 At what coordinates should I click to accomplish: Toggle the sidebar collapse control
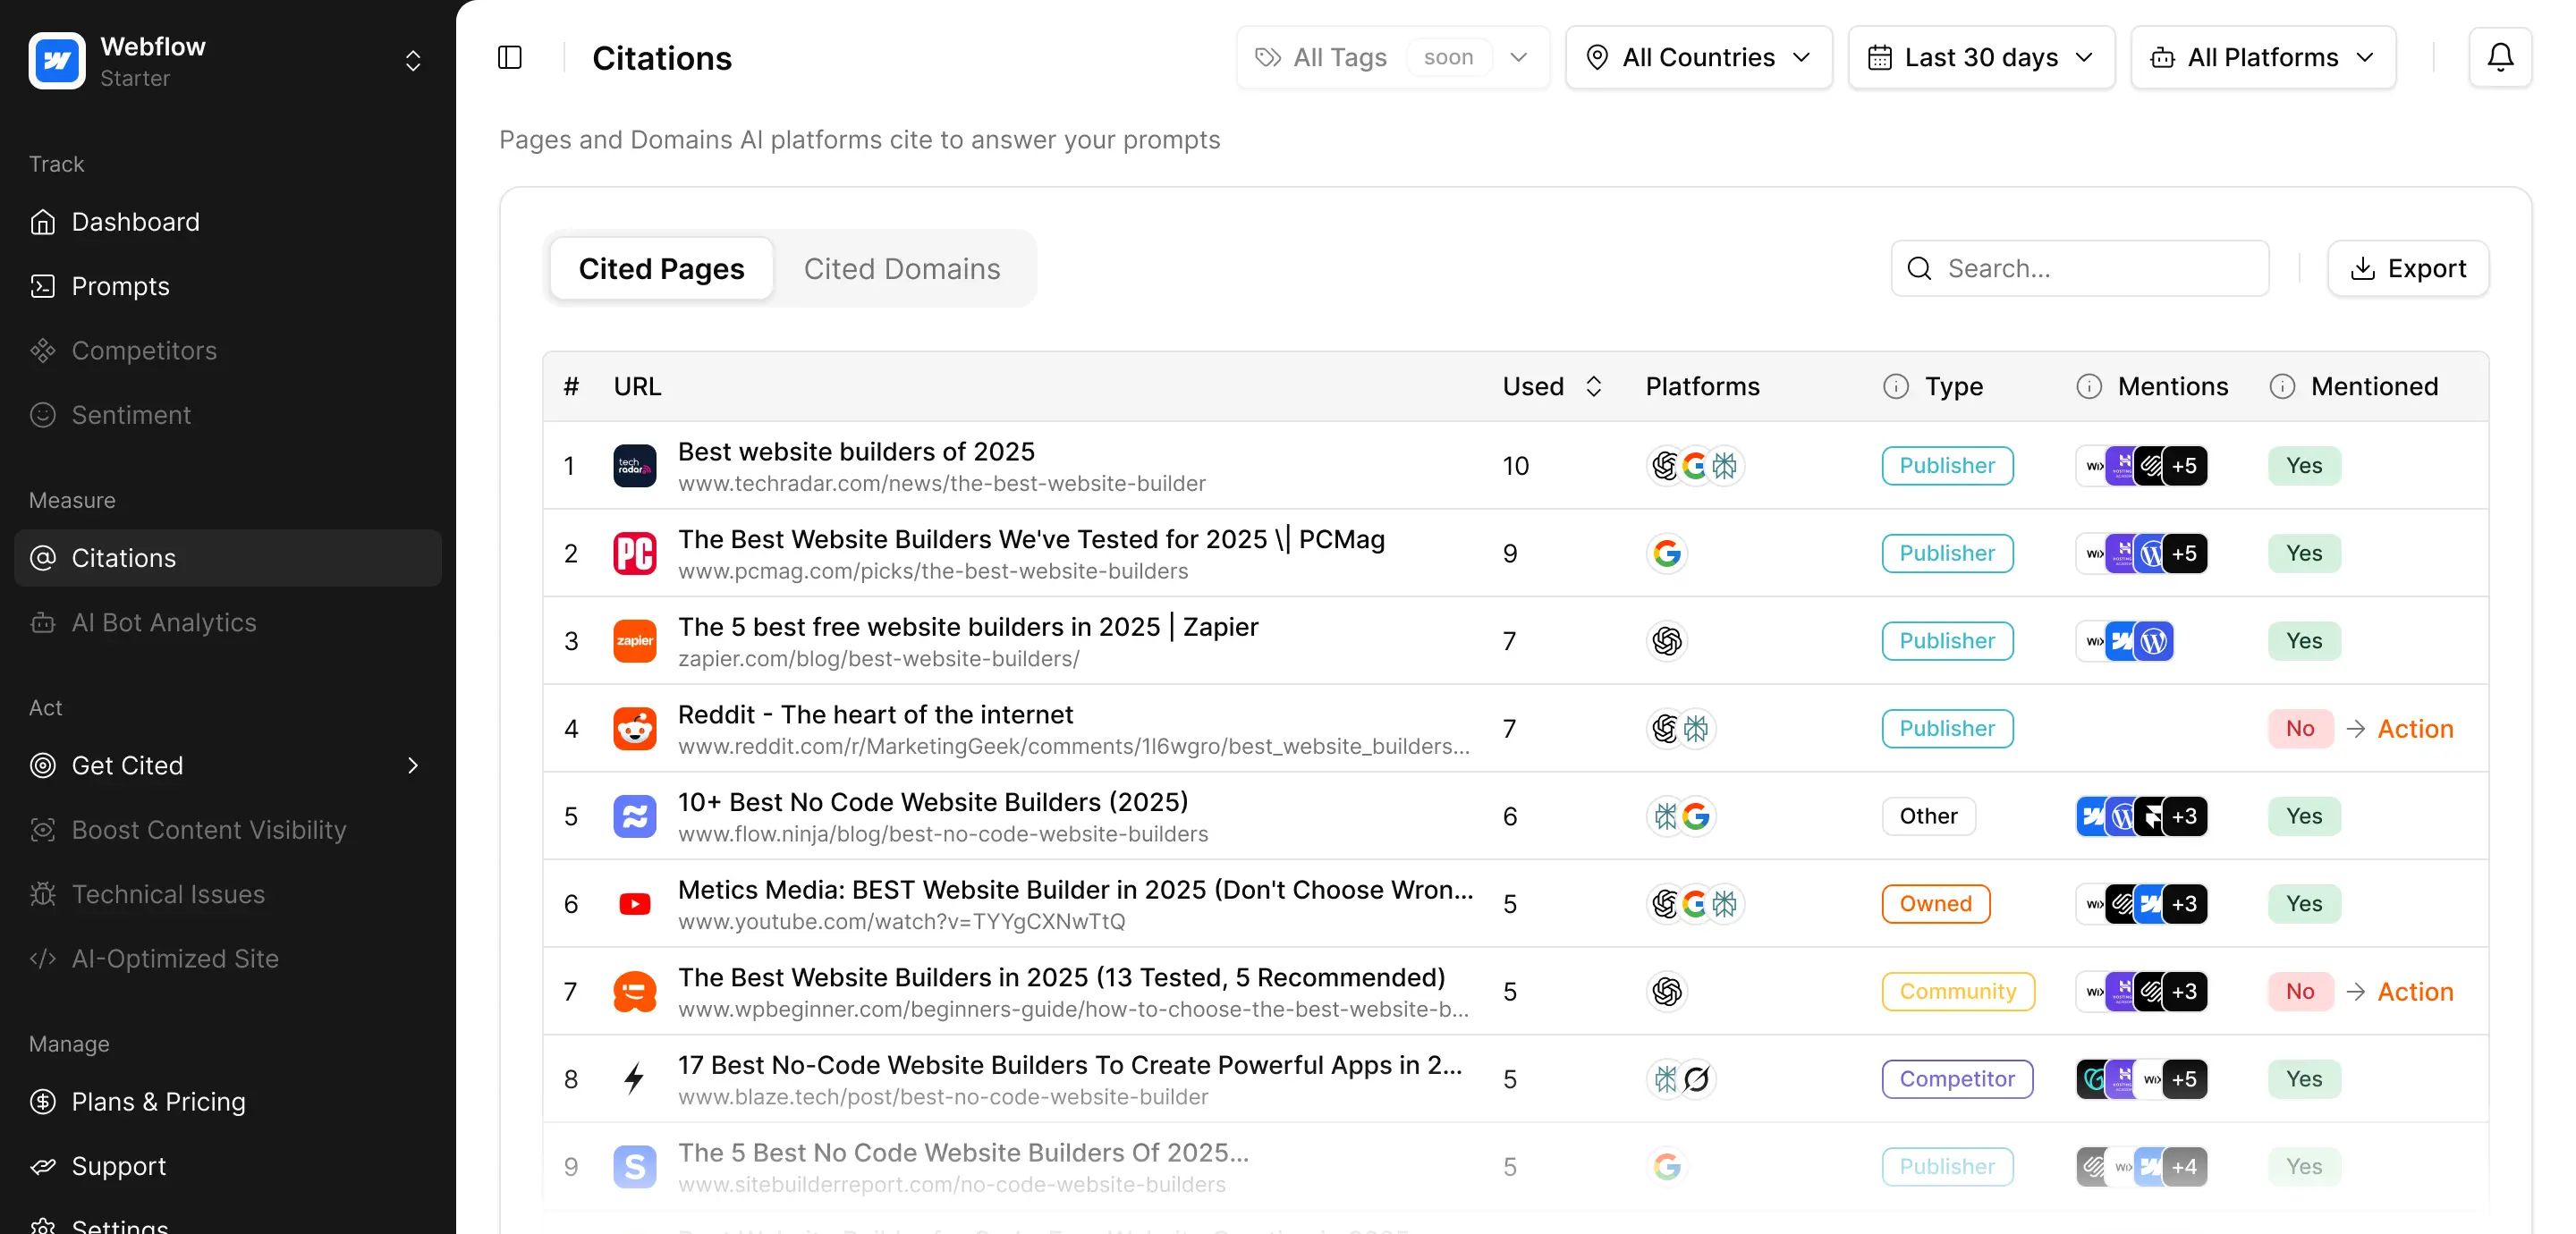(510, 57)
